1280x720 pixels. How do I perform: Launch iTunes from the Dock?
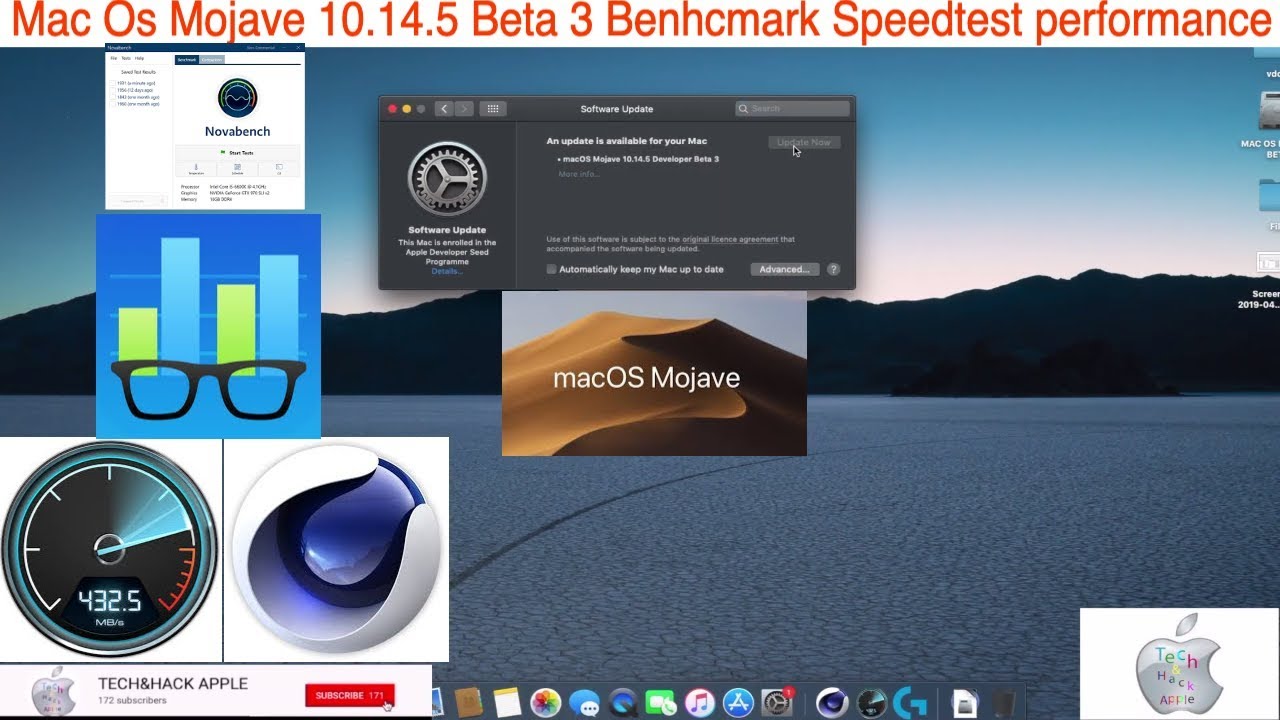coord(699,703)
